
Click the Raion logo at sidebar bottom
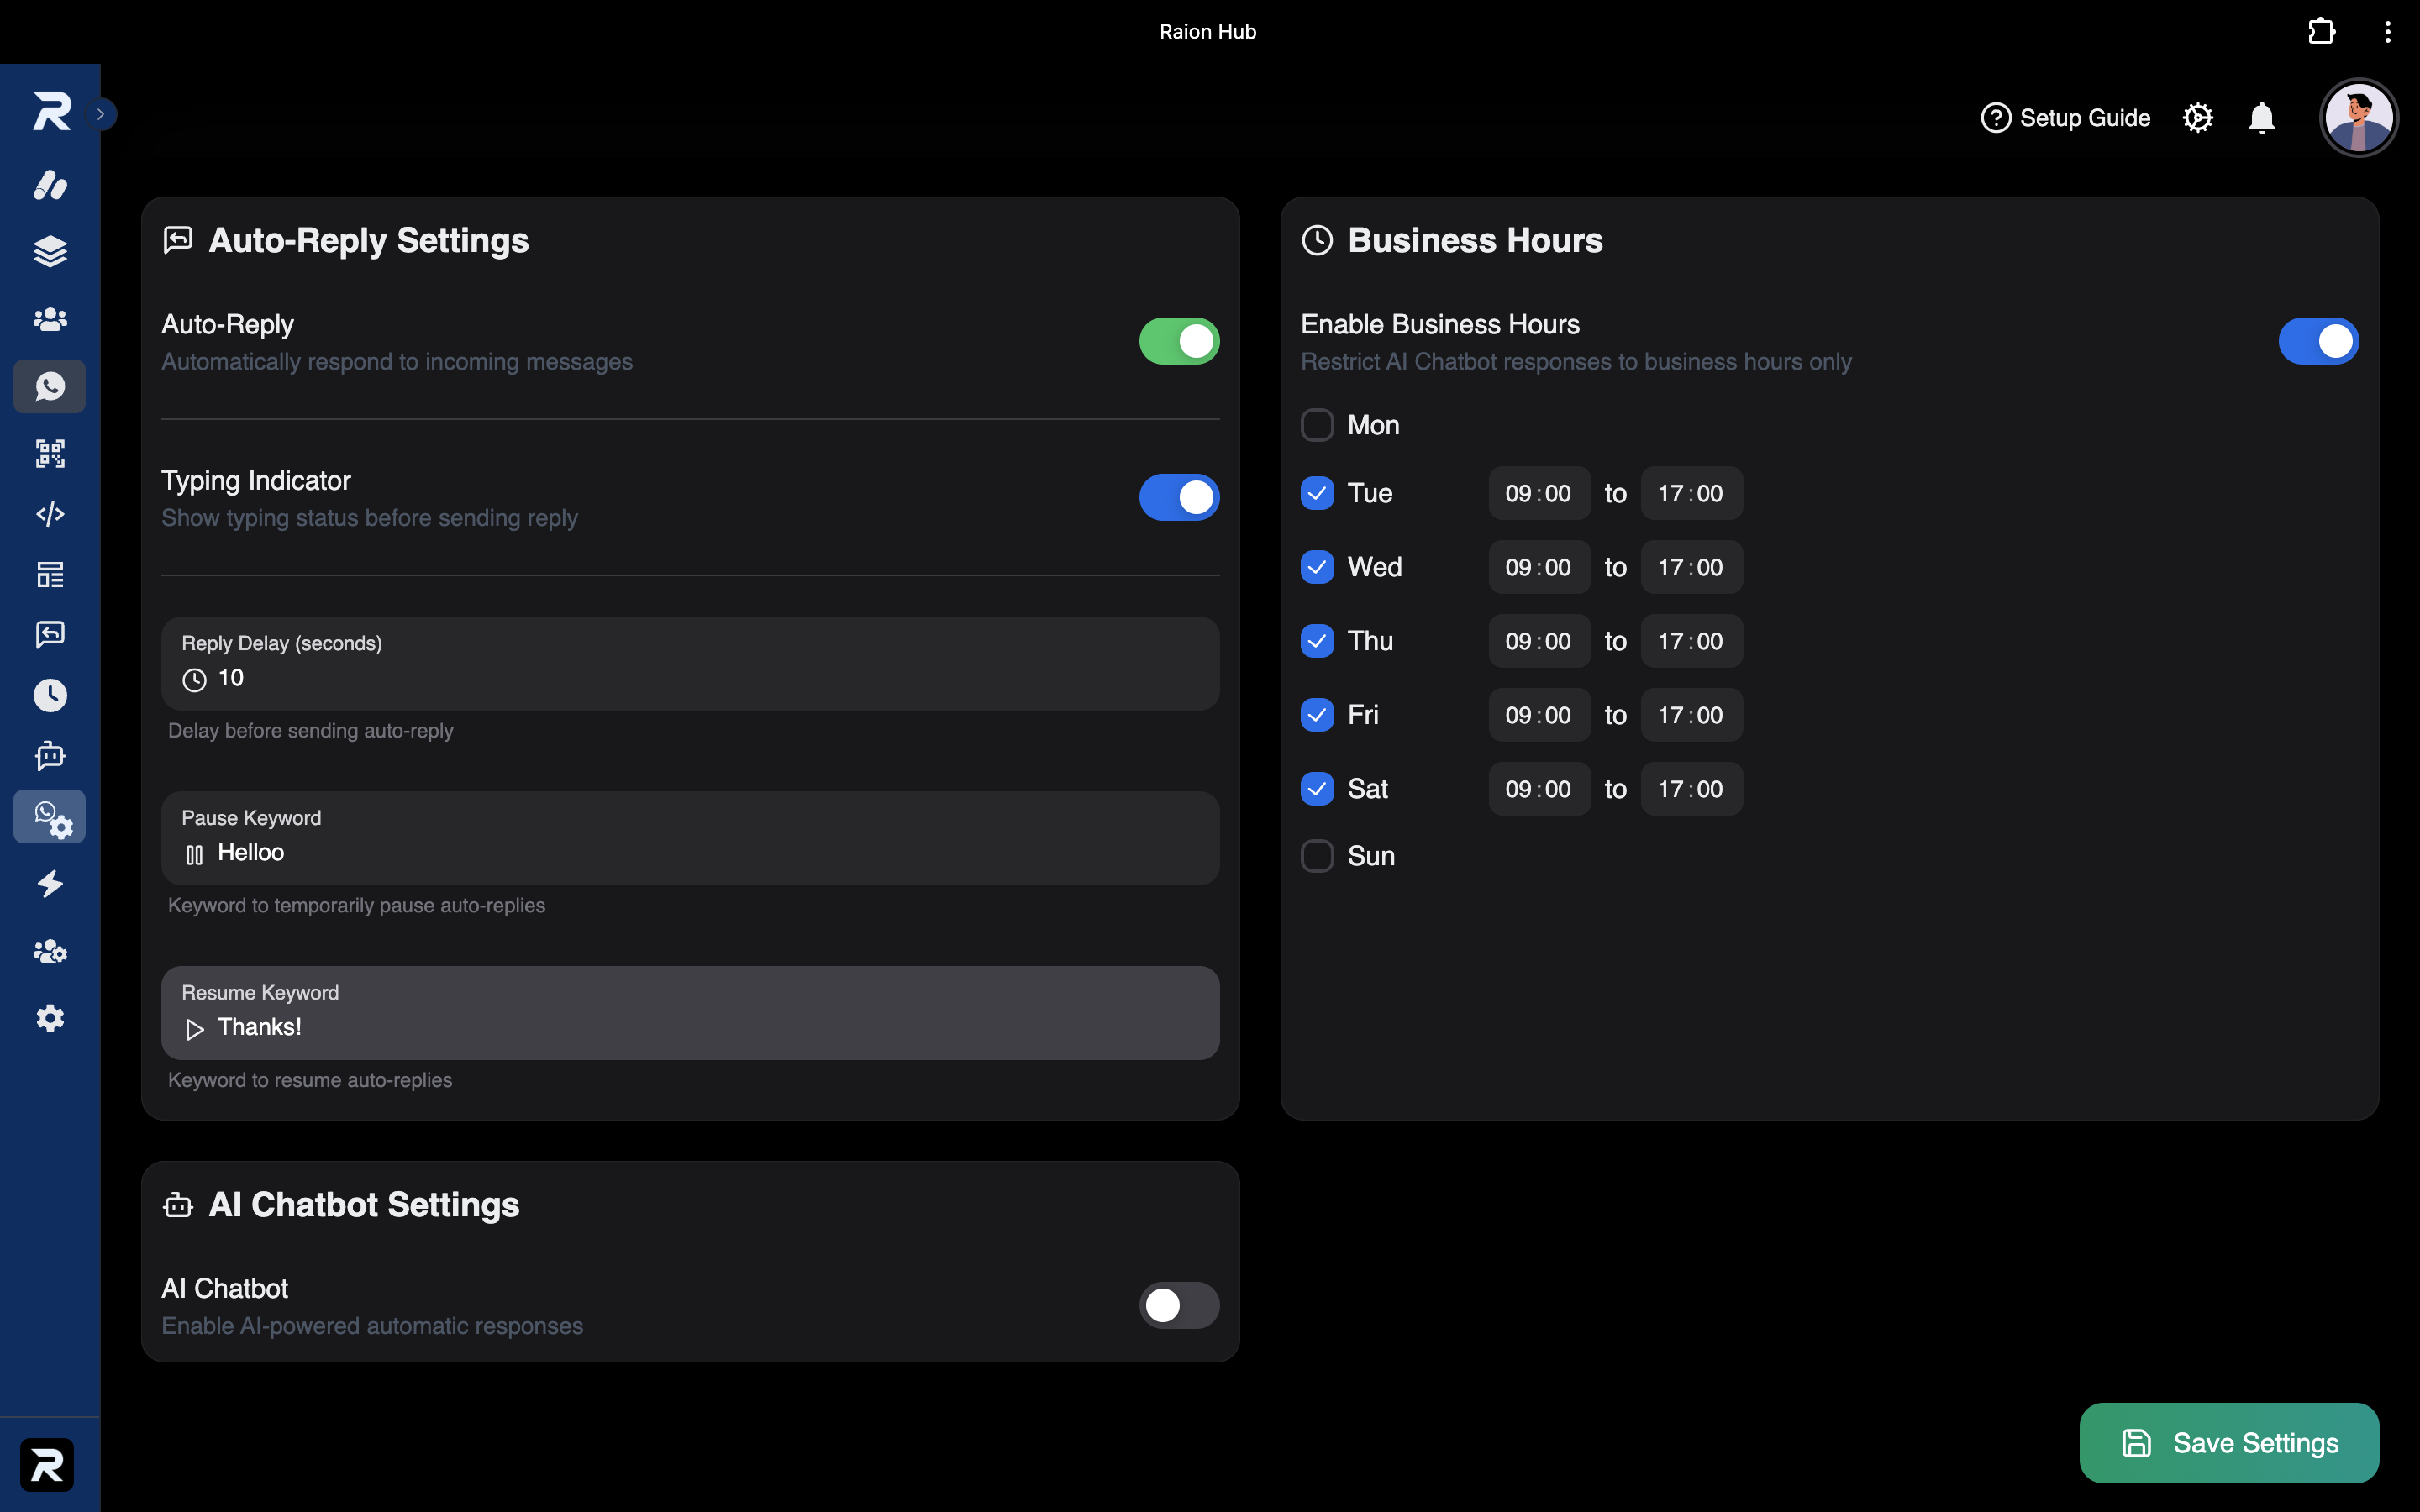click(x=47, y=1465)
